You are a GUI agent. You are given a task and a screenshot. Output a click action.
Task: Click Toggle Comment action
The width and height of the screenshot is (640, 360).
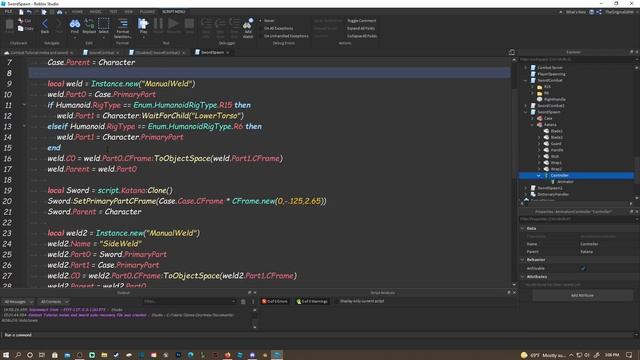tap(362, 20)
